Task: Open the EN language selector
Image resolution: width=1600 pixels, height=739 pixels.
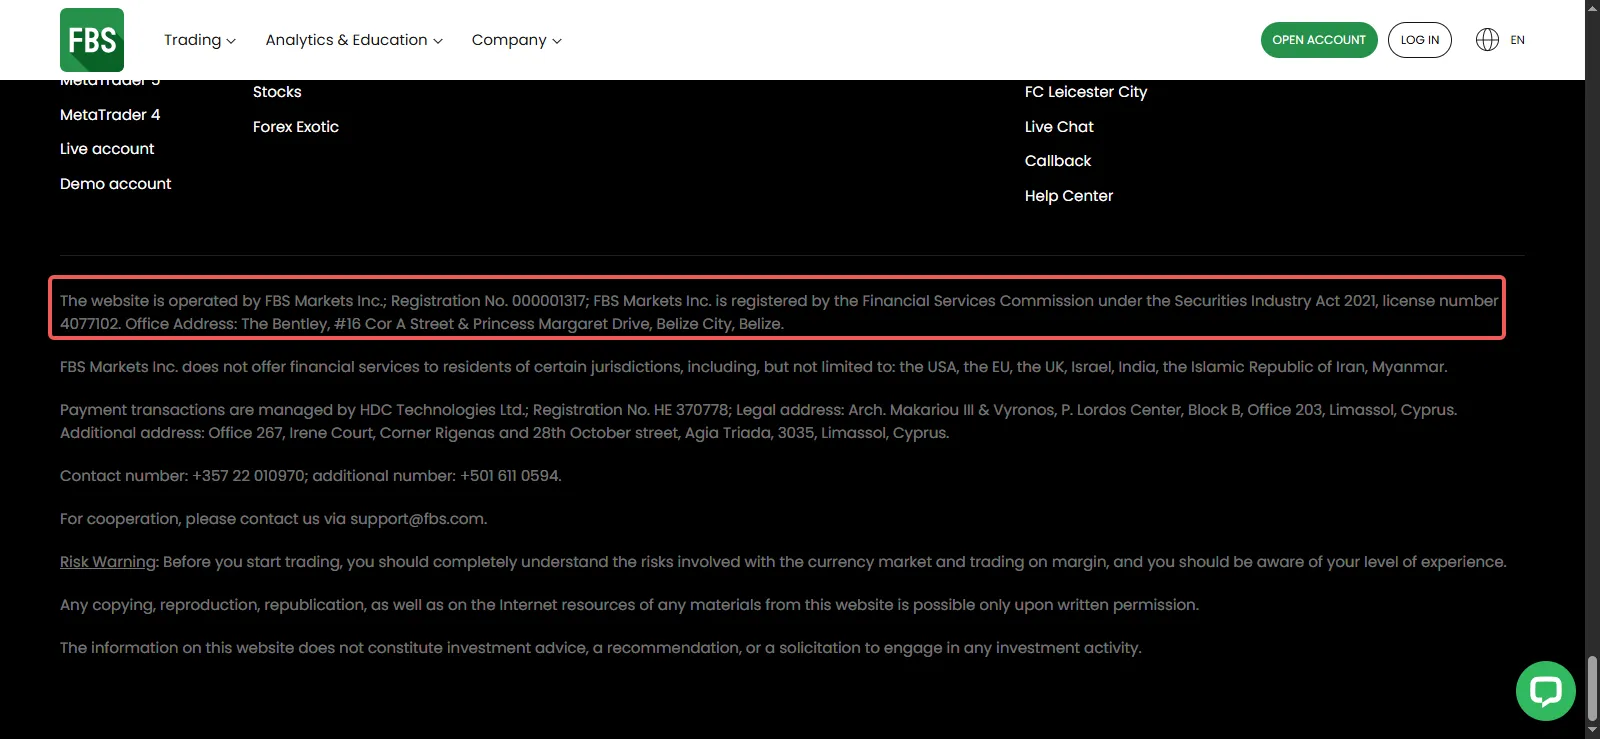Action: pos(1517,40)
